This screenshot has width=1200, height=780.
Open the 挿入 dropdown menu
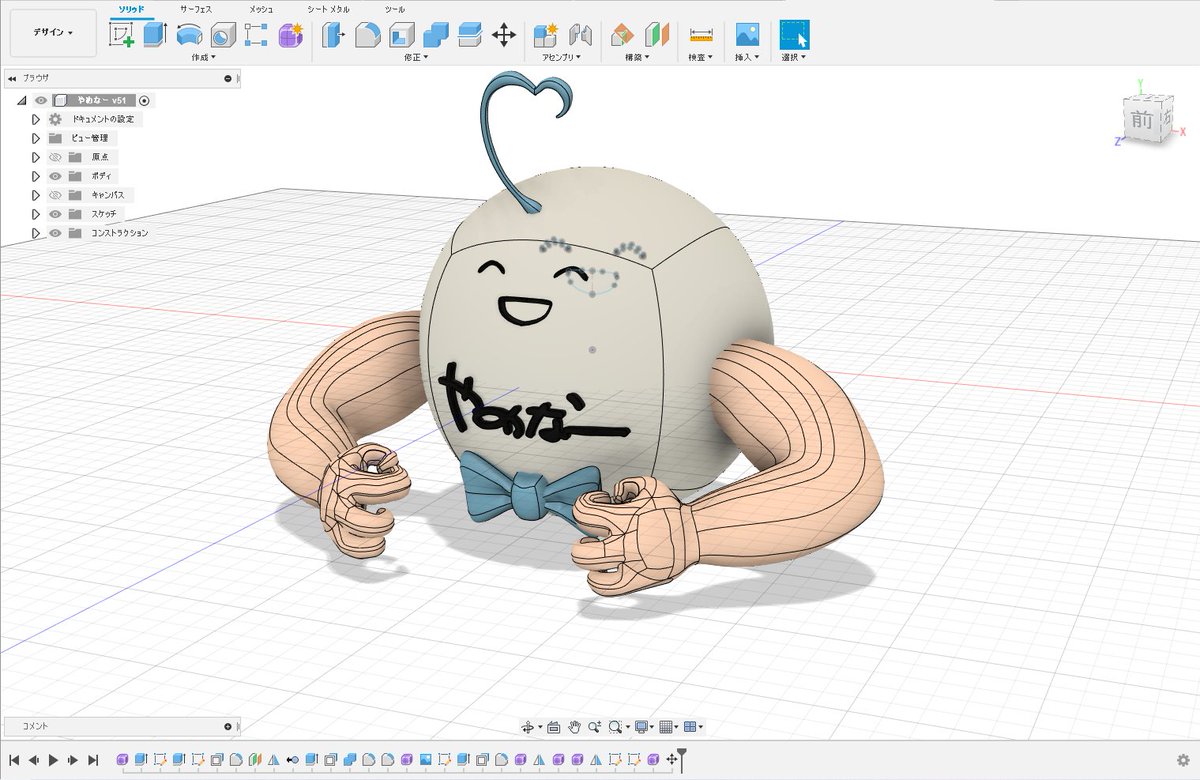[x=747, y=57]
